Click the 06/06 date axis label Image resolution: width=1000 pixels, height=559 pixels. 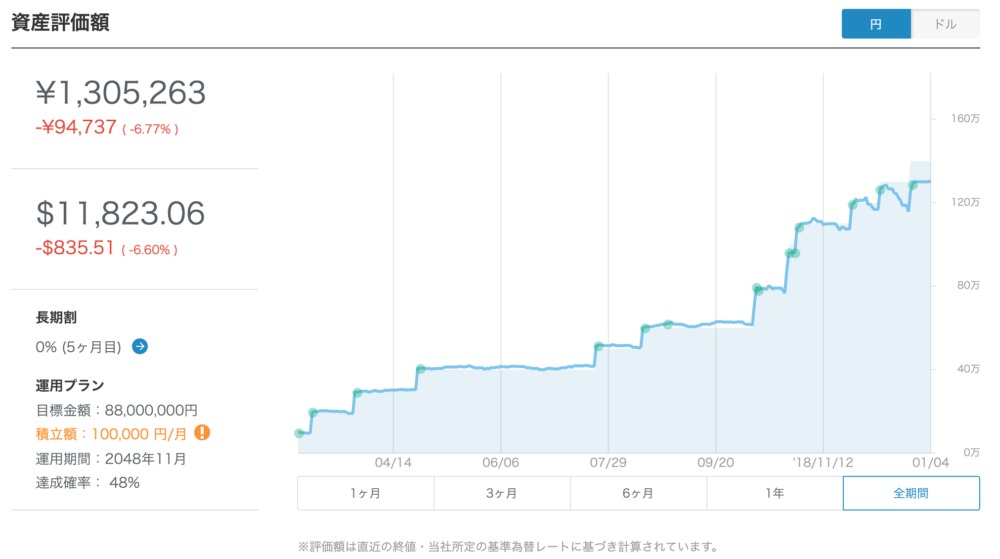(501, 463)
